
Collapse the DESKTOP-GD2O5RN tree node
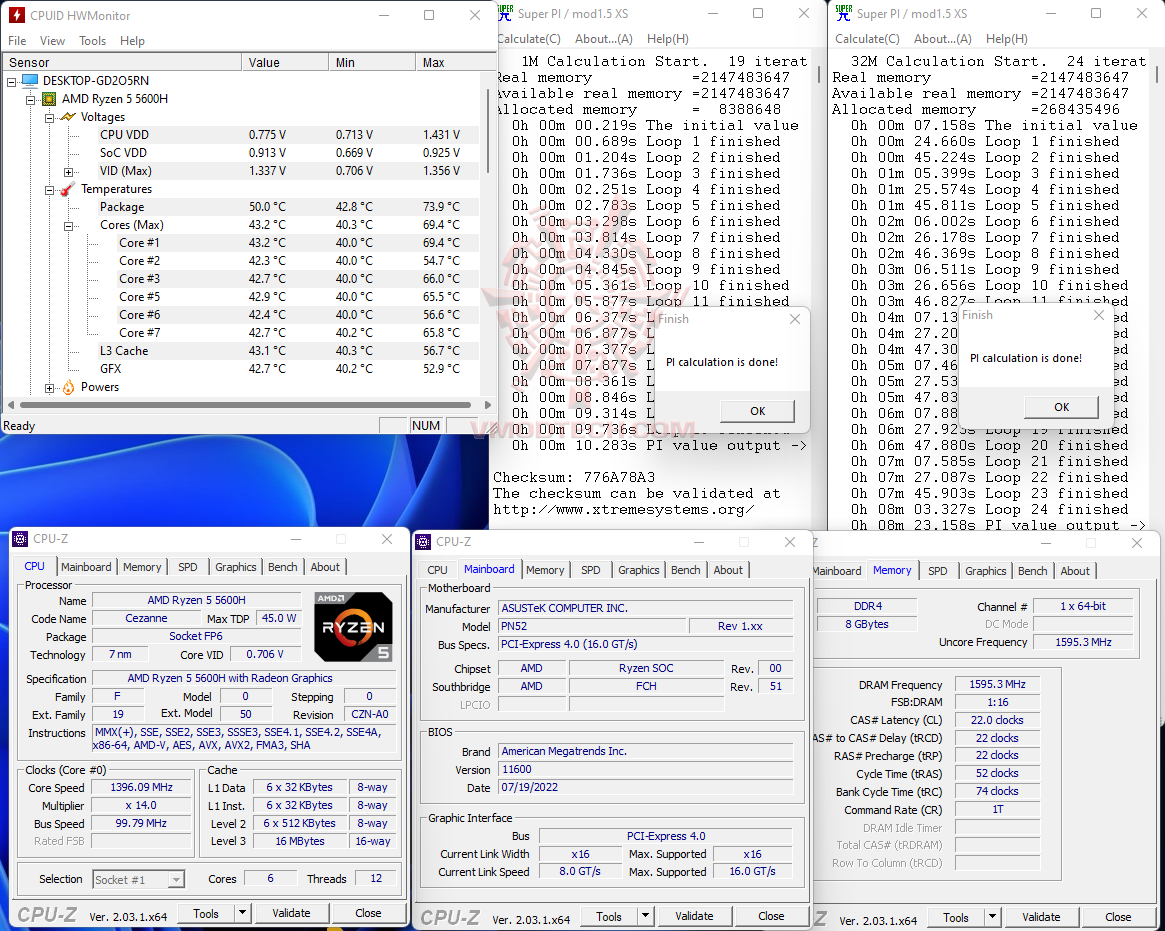(x=12, y=81)
